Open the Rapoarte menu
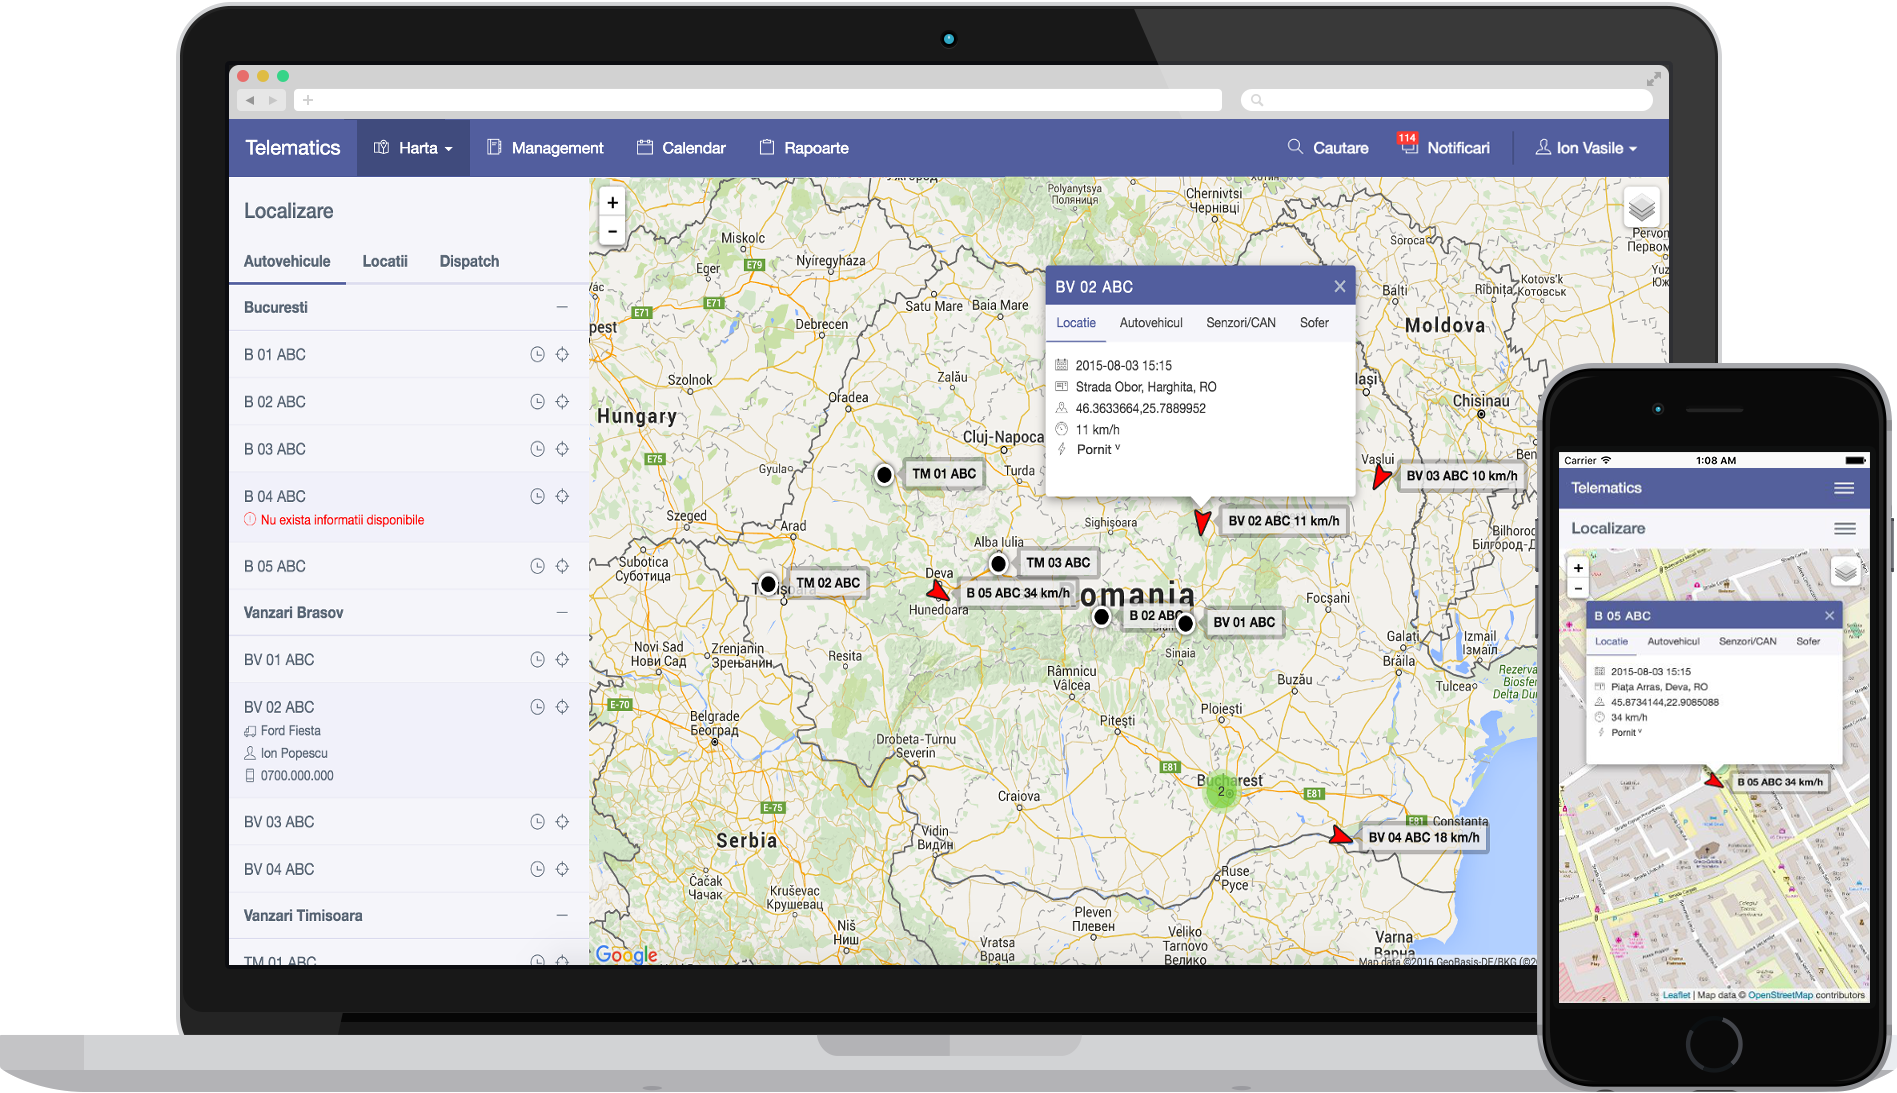 pyautogui.click(x=804, y=148)
